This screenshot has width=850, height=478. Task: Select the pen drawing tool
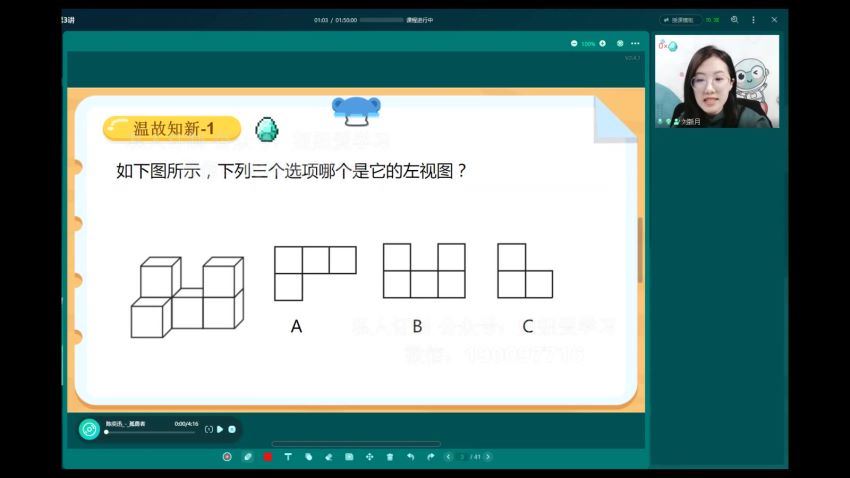(248, 457)
